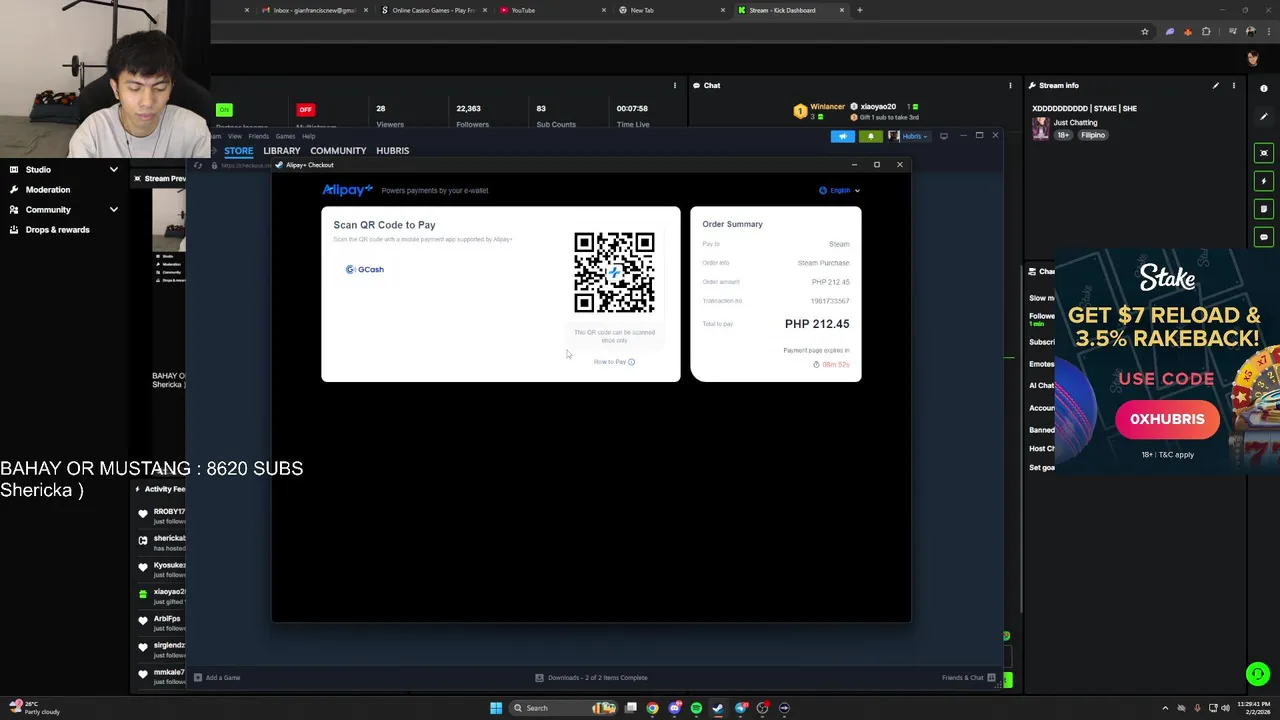Switch to Steam STORE tab
1280x720 pixels.
coord(238,151)
